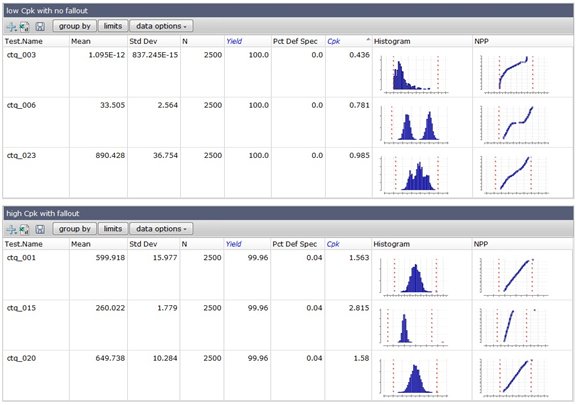Click the group by button in the bottom panel
577x405 pixels.
(75, 229)
